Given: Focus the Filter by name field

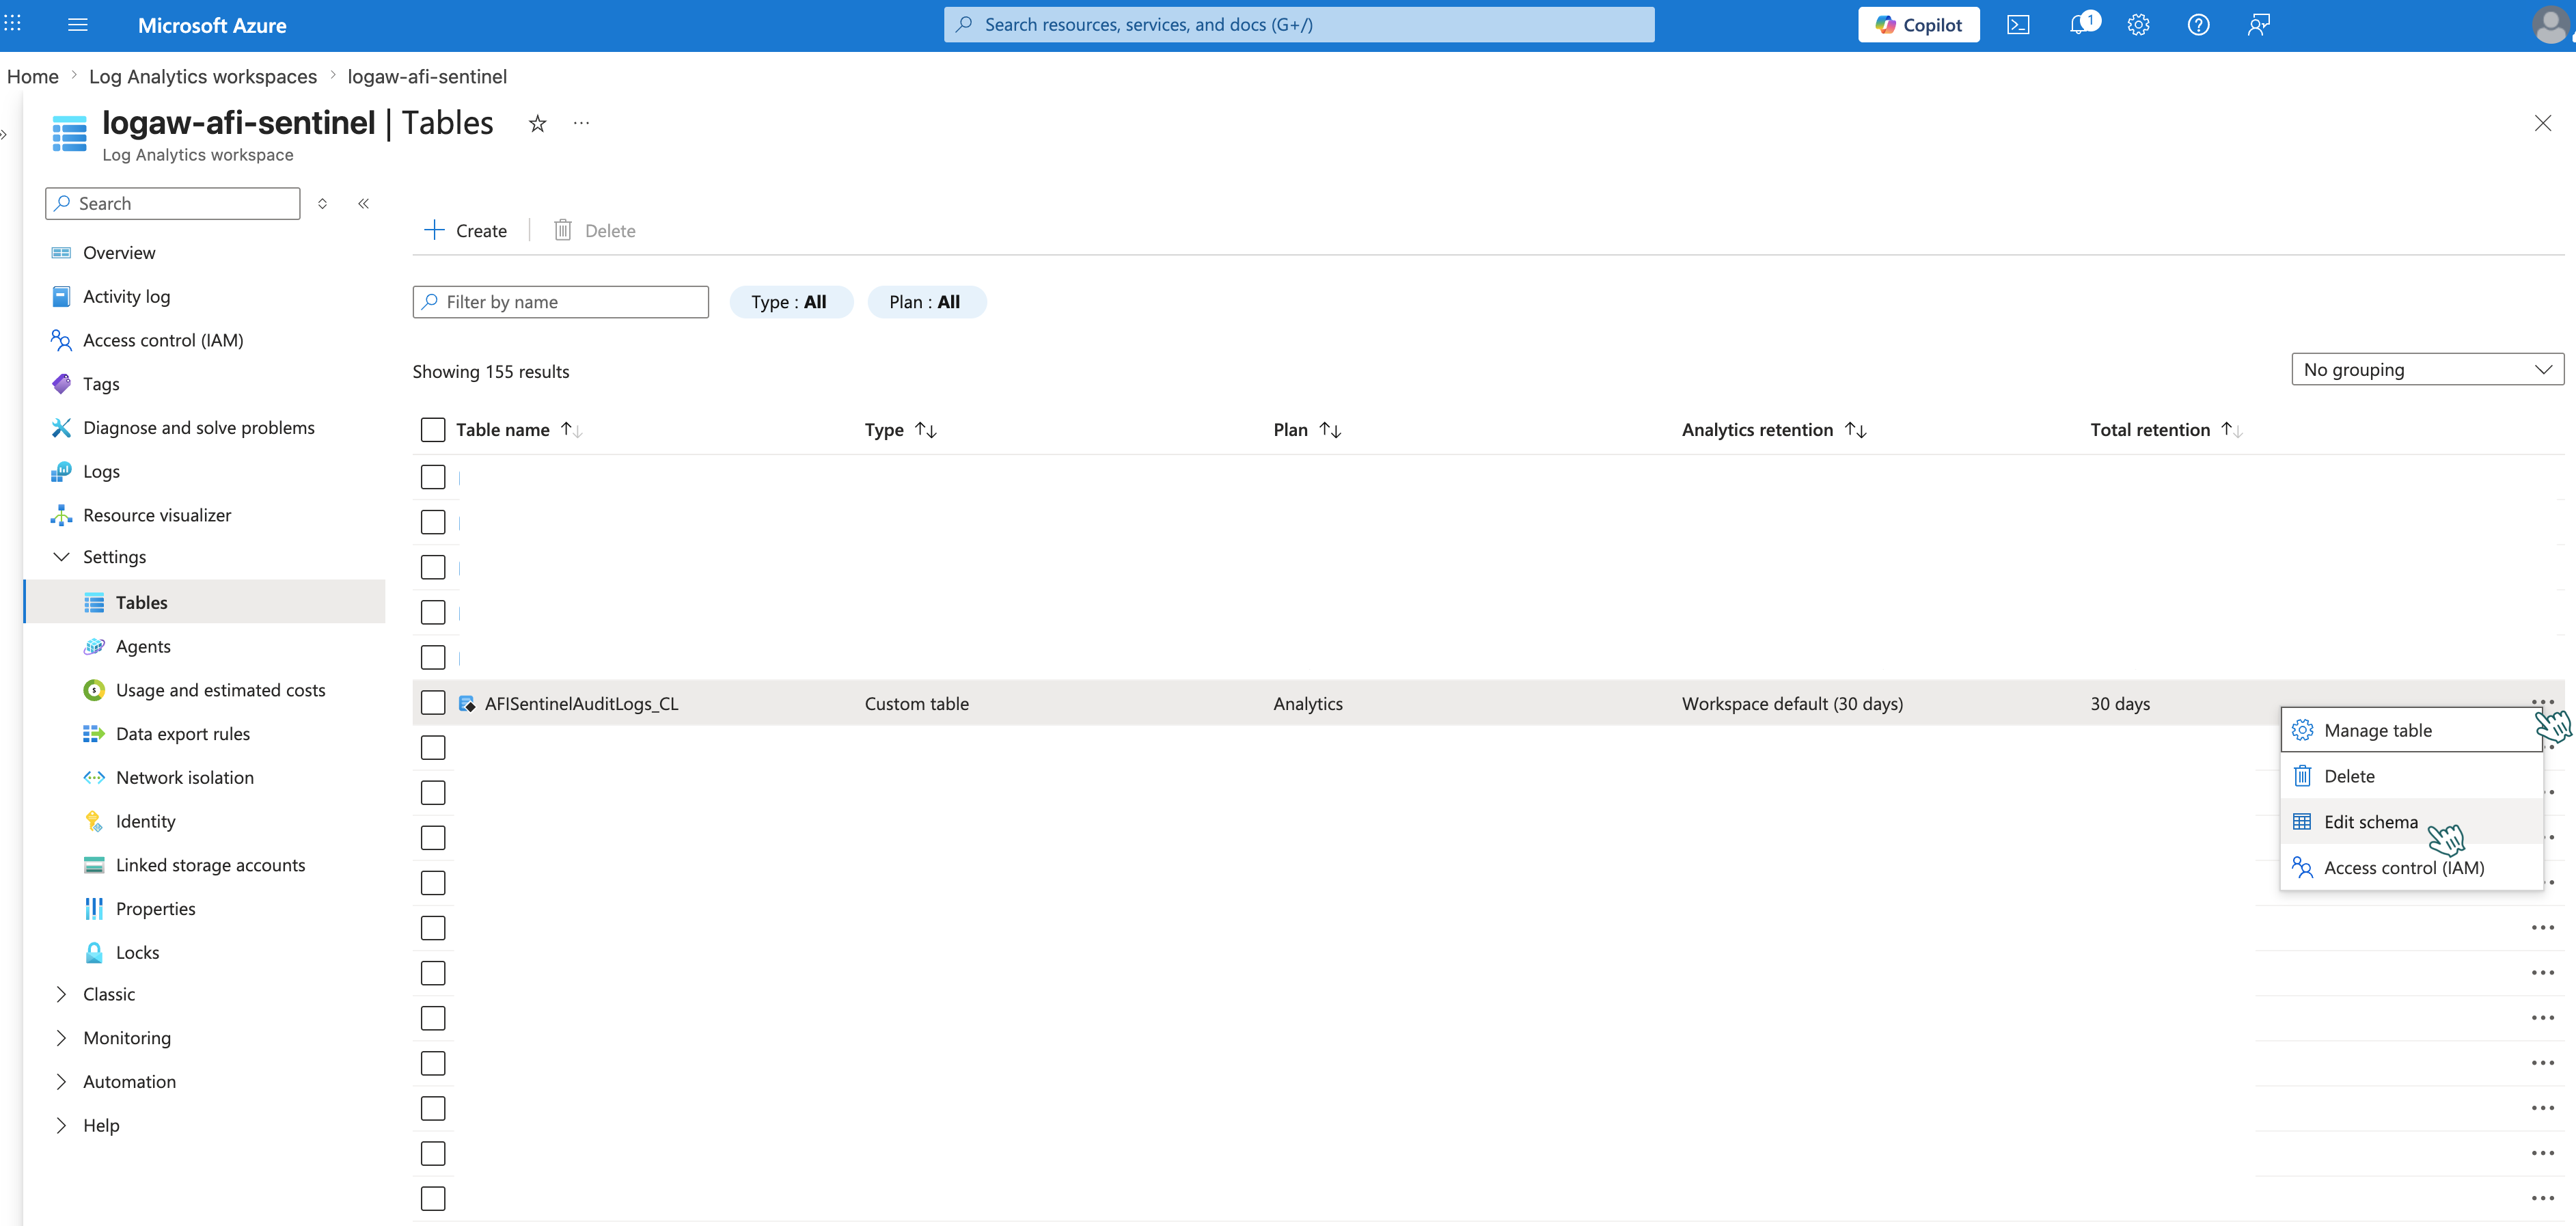Looking at the screenshot, I should [x=561, y=302].
